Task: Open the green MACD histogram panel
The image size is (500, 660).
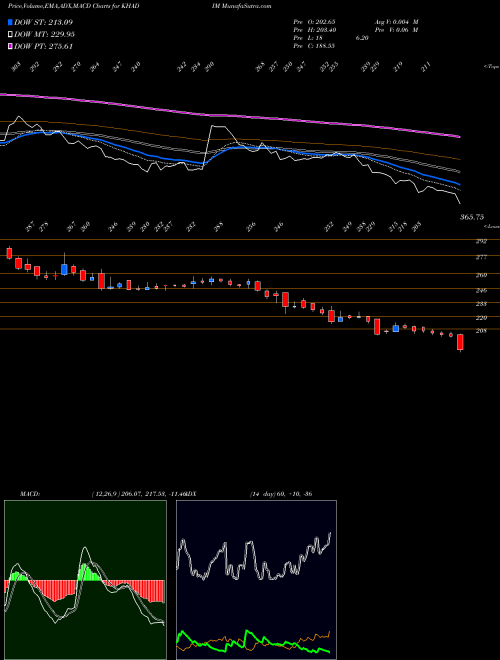Action: [x=85, y=580]
